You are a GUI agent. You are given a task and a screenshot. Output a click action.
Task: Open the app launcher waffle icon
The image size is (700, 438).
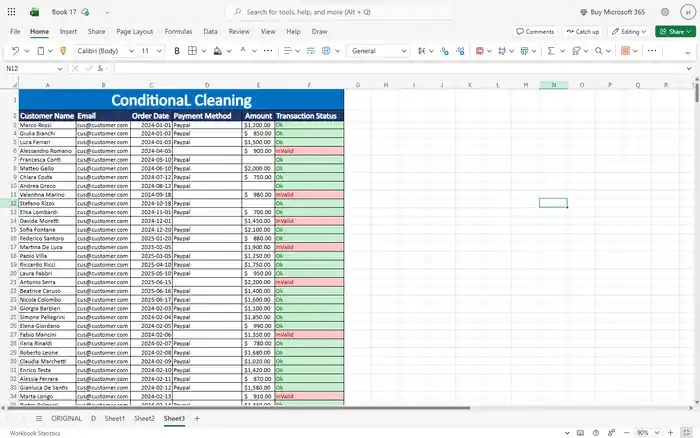[12, 12]
